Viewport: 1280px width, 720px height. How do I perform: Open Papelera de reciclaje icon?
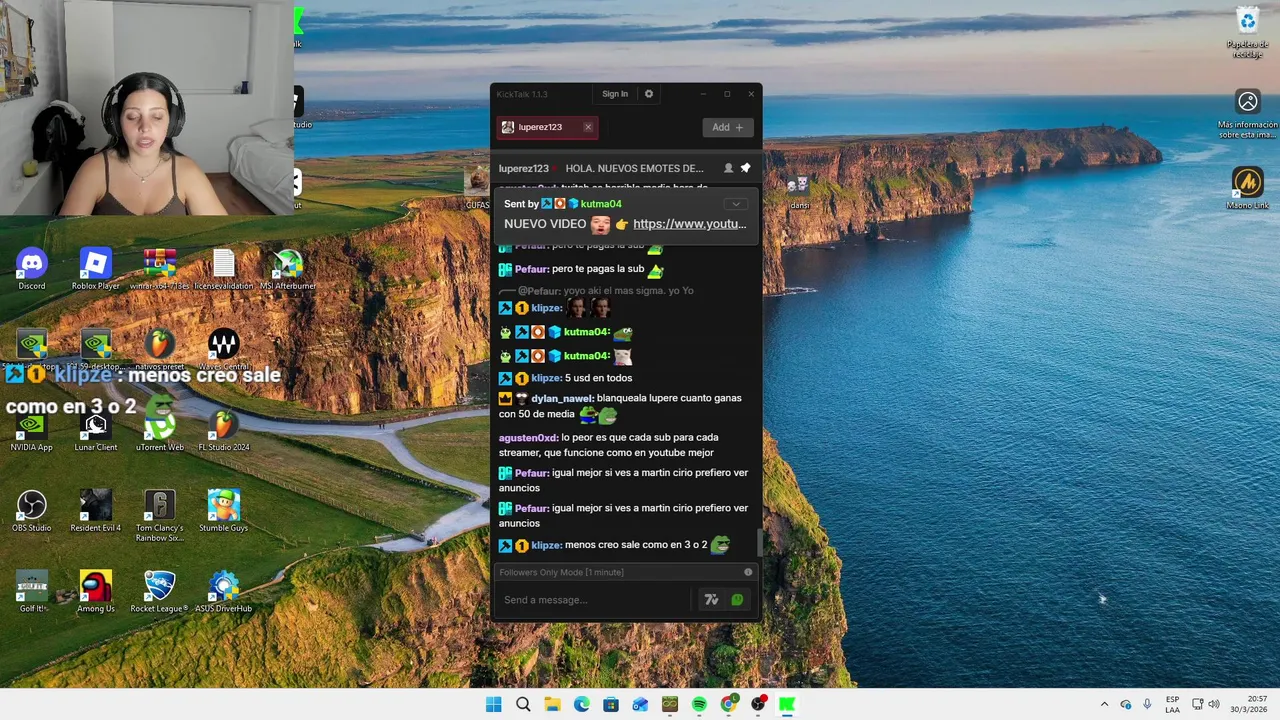tap(1248, 32)
